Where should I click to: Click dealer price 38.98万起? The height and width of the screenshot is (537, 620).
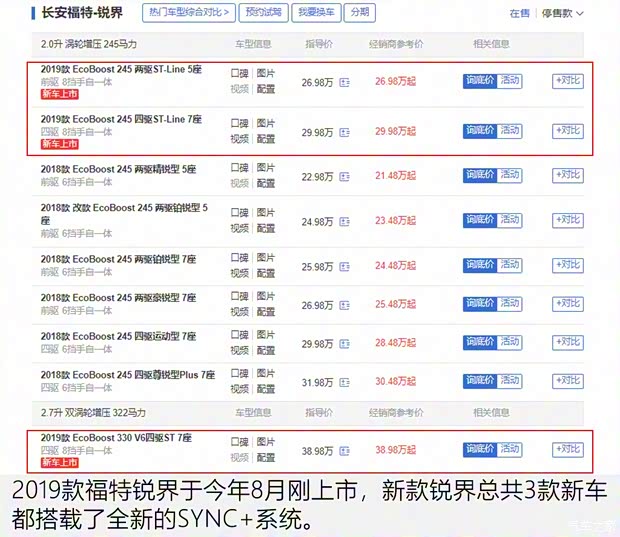coord(395,450)
